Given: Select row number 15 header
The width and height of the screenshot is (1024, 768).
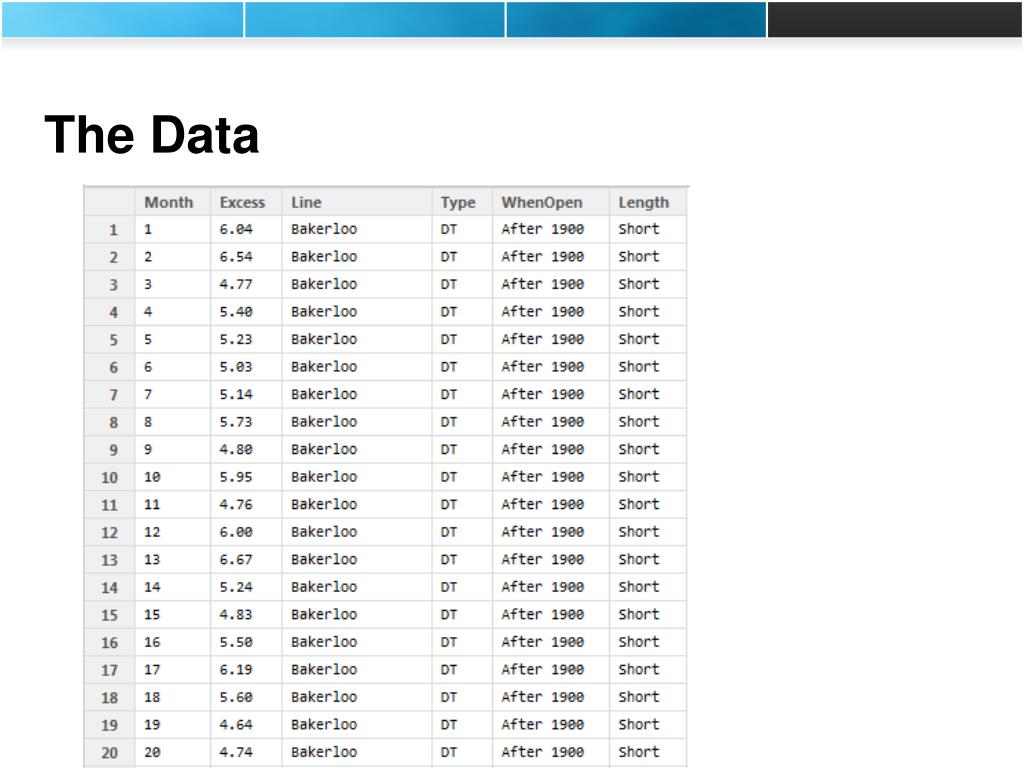Looking at the screenshot, I should 109,615.
